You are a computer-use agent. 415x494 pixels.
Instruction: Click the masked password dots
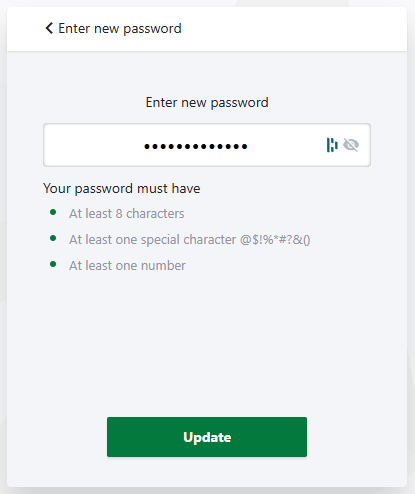pos(196,146)
